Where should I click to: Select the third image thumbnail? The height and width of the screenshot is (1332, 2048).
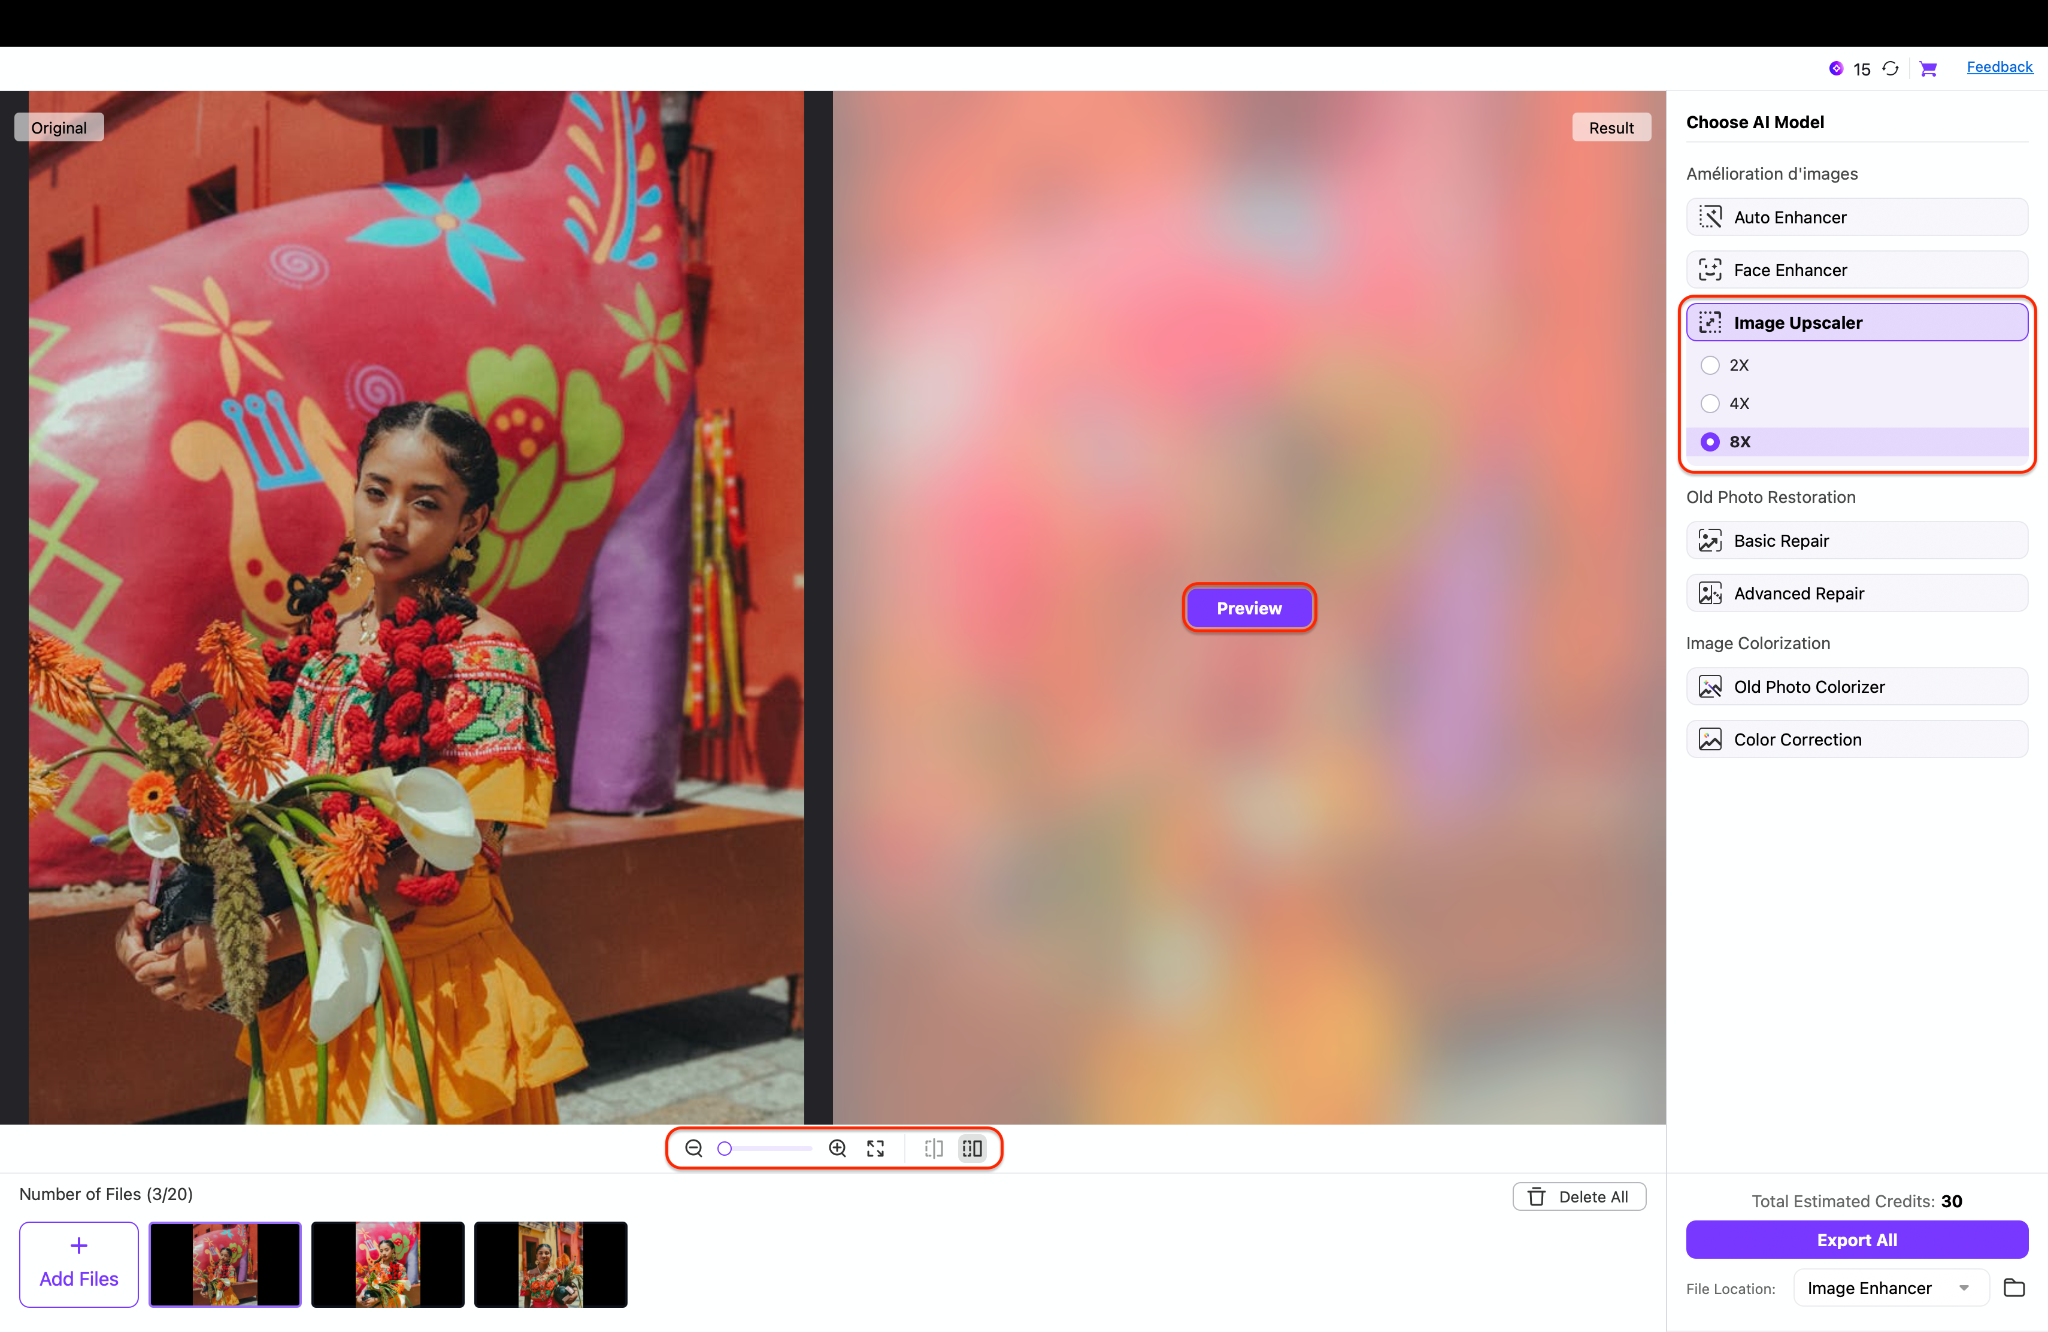coord(550,1264)
